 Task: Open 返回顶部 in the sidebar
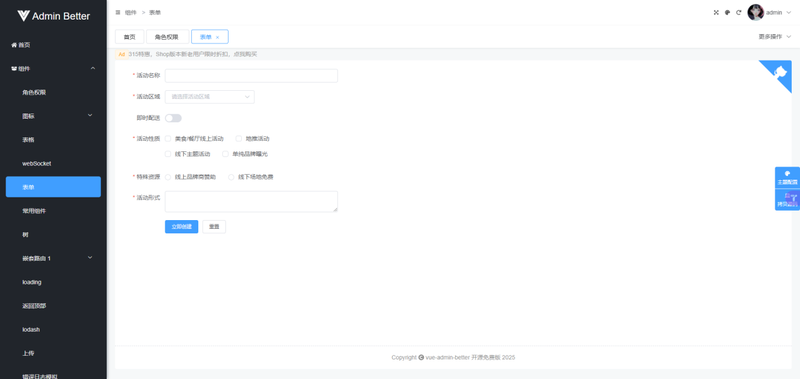pos(53,306)
